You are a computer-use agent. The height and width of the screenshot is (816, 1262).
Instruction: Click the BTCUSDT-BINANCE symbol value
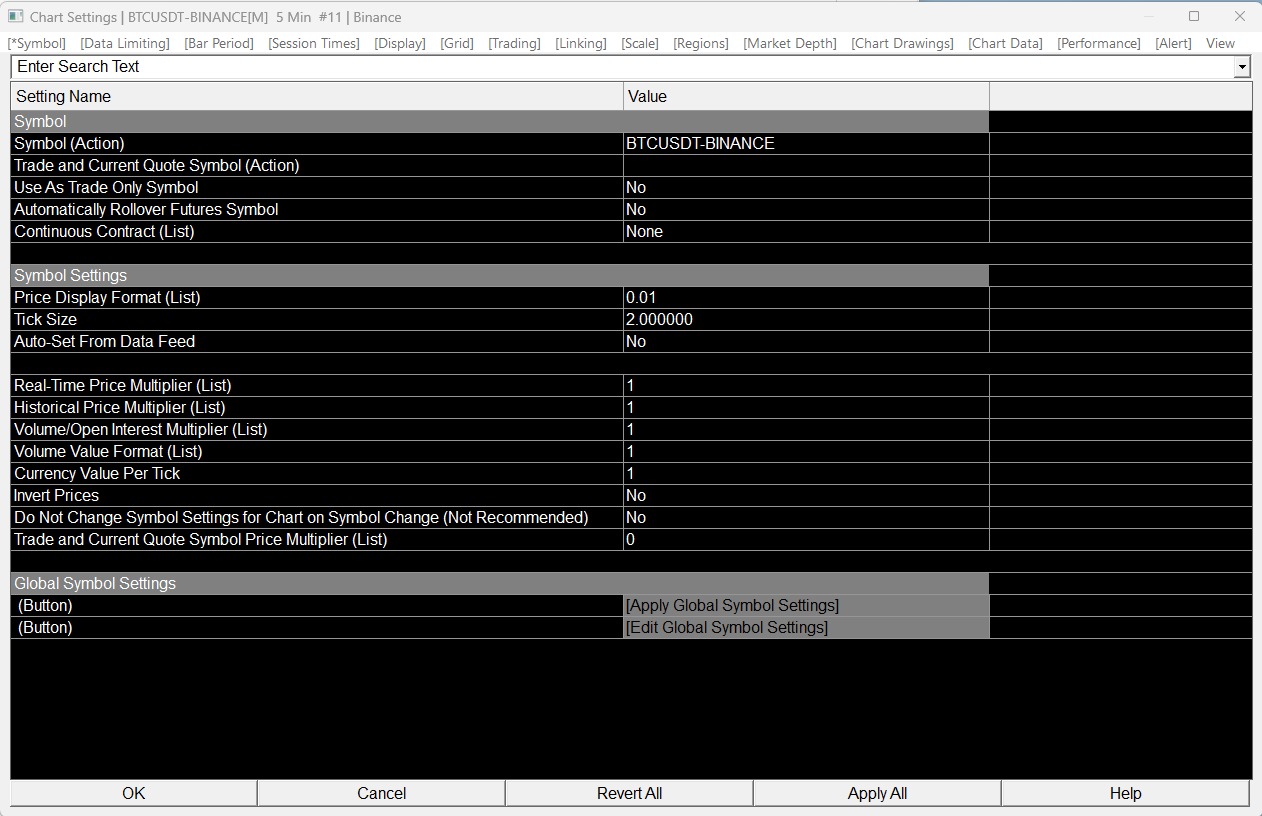[806, 144]
